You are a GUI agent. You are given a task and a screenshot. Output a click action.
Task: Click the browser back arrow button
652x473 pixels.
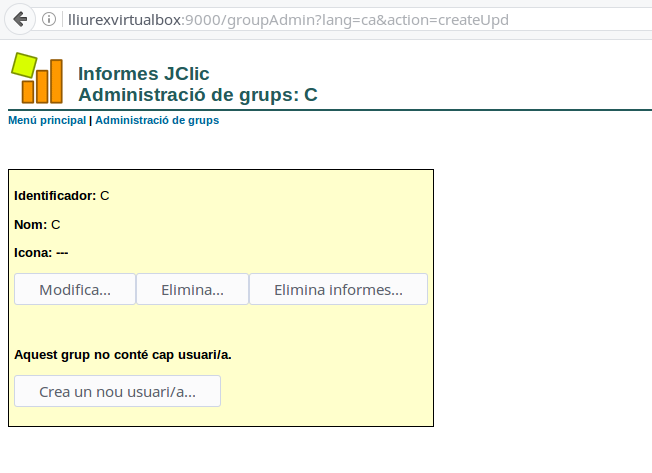point(20,19)
